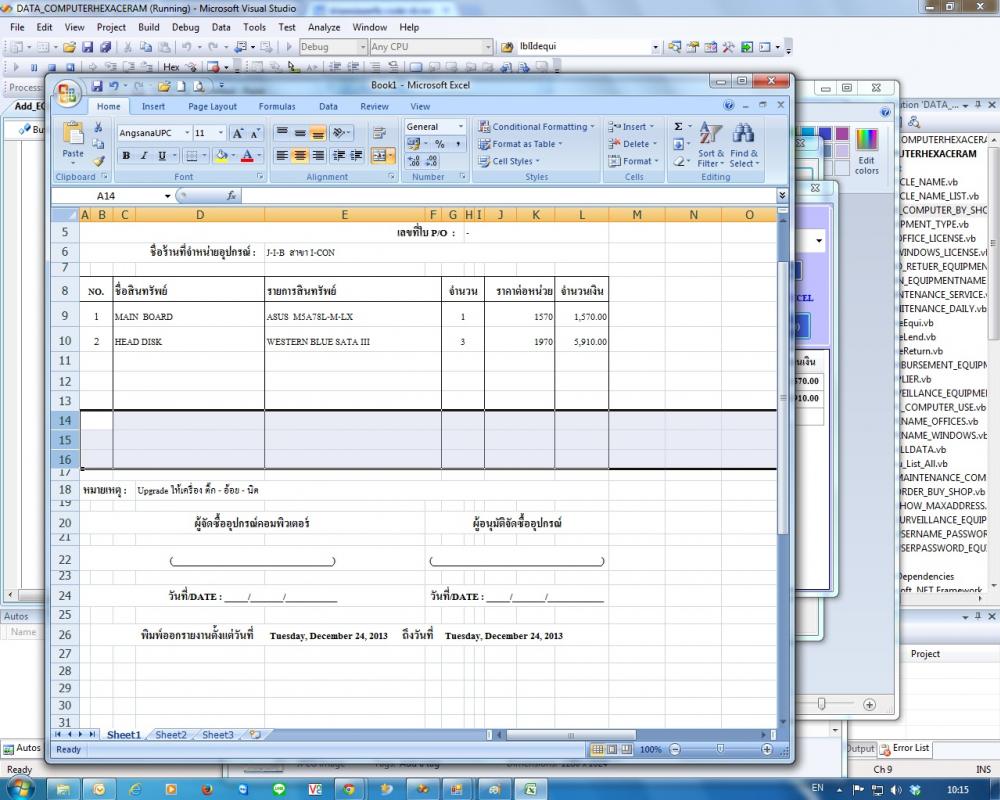Click the Wrap Text icon

(379, 133)
